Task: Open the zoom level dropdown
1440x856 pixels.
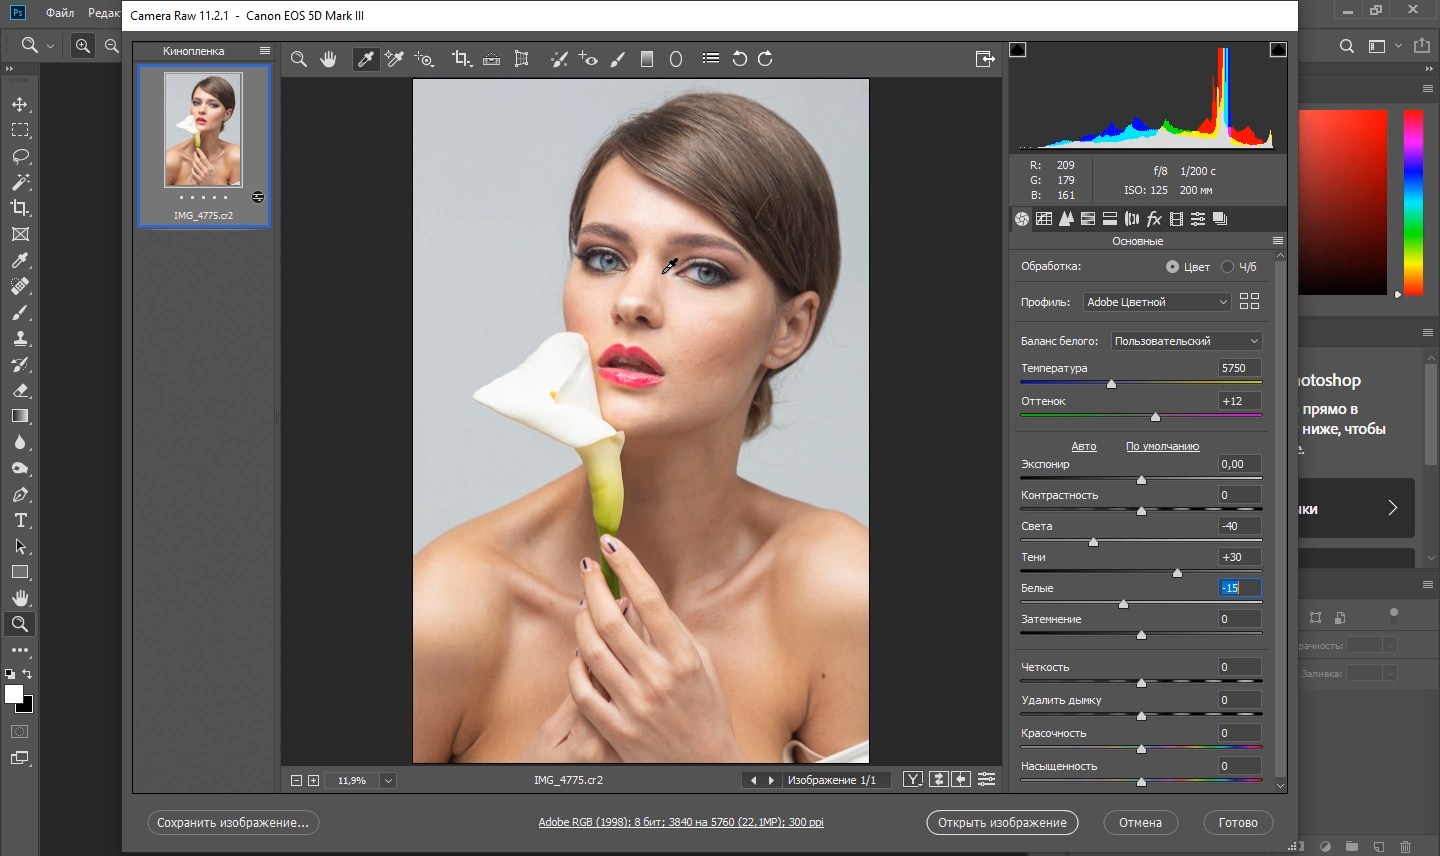Action: point(388,780)
